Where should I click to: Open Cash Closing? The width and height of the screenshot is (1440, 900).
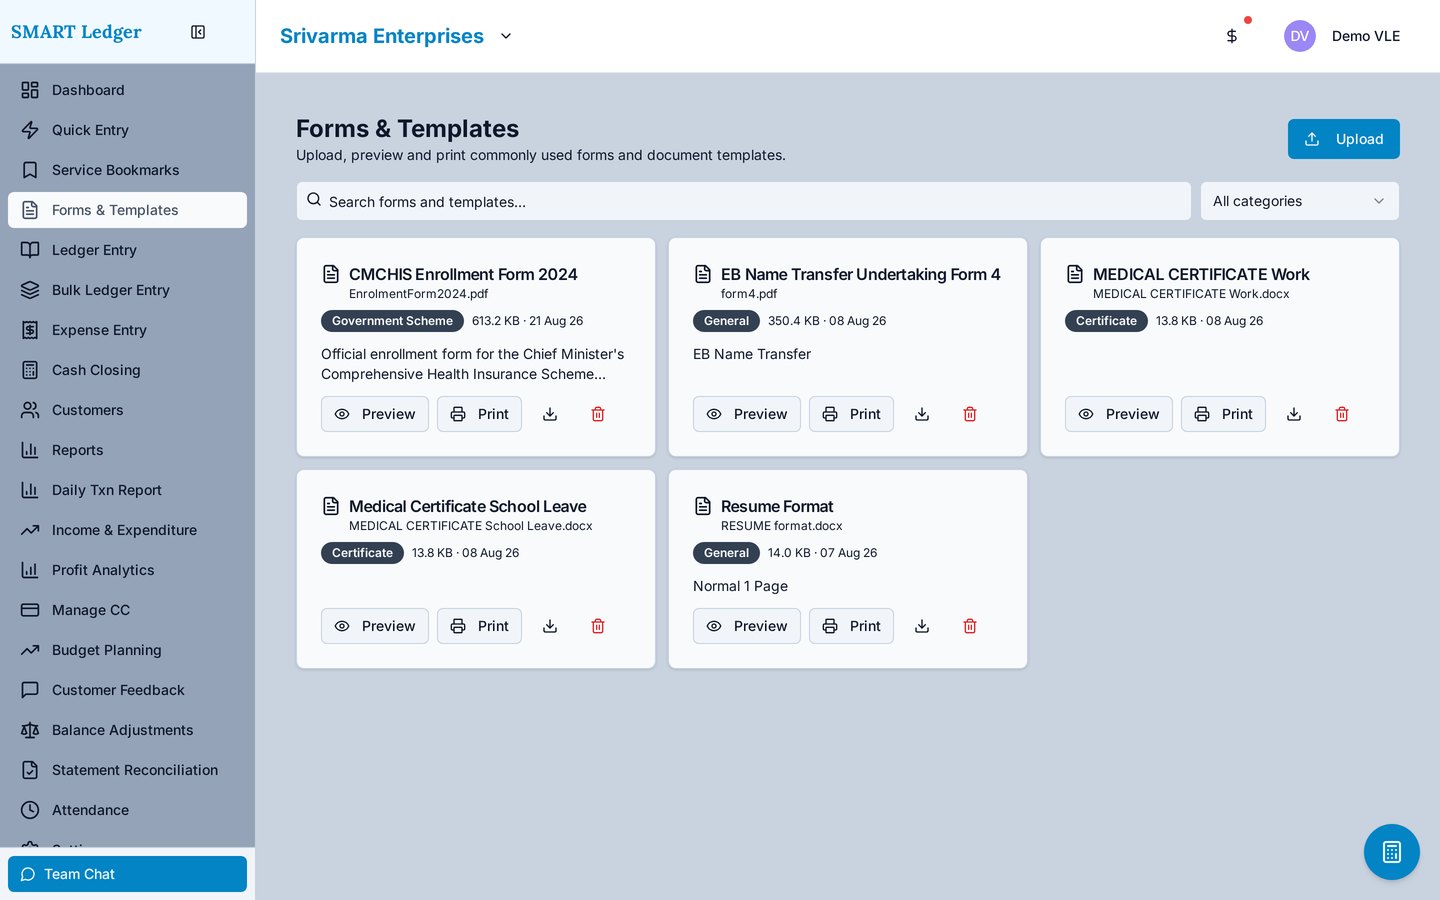(127, 370)
